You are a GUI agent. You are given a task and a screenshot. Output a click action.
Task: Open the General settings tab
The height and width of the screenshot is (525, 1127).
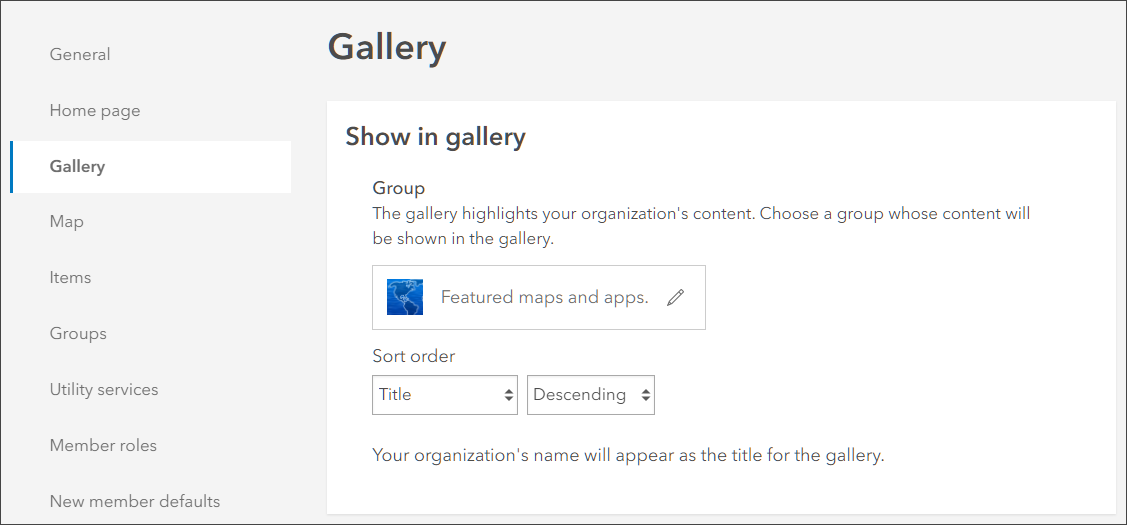[x=80, y=54]
